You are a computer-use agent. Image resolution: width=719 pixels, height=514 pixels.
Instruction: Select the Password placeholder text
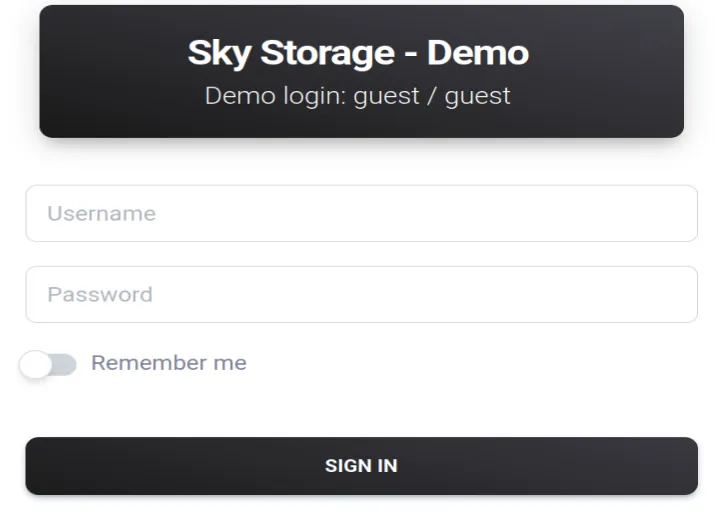point(100,294)
